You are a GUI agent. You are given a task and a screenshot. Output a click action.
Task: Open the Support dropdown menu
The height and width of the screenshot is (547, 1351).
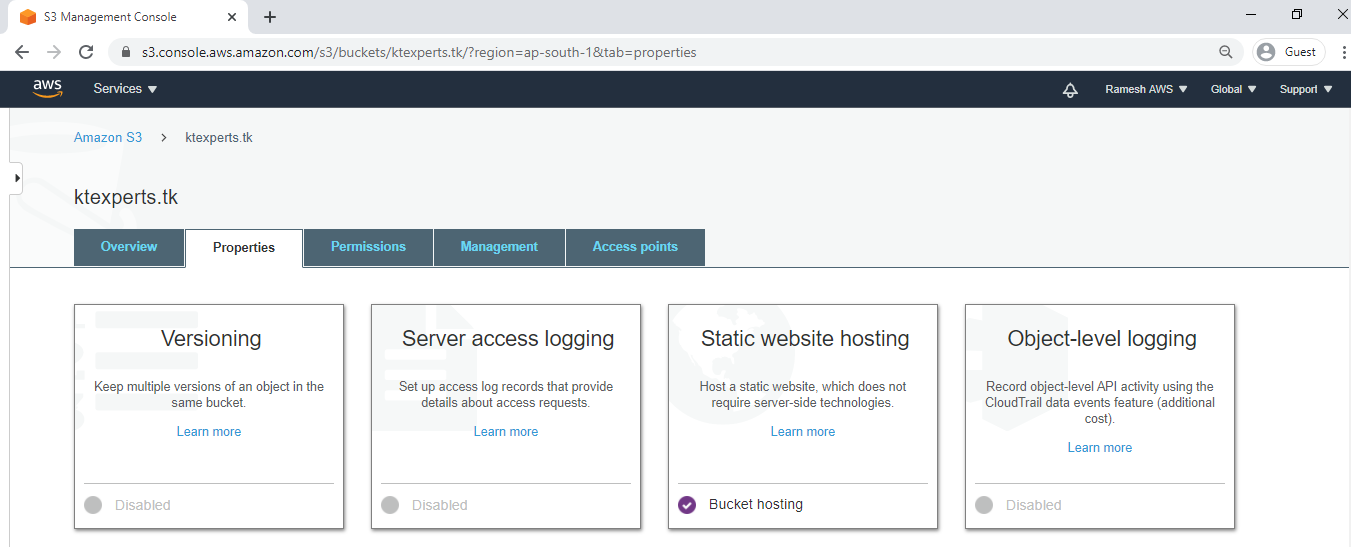(x=1306, y=89)
